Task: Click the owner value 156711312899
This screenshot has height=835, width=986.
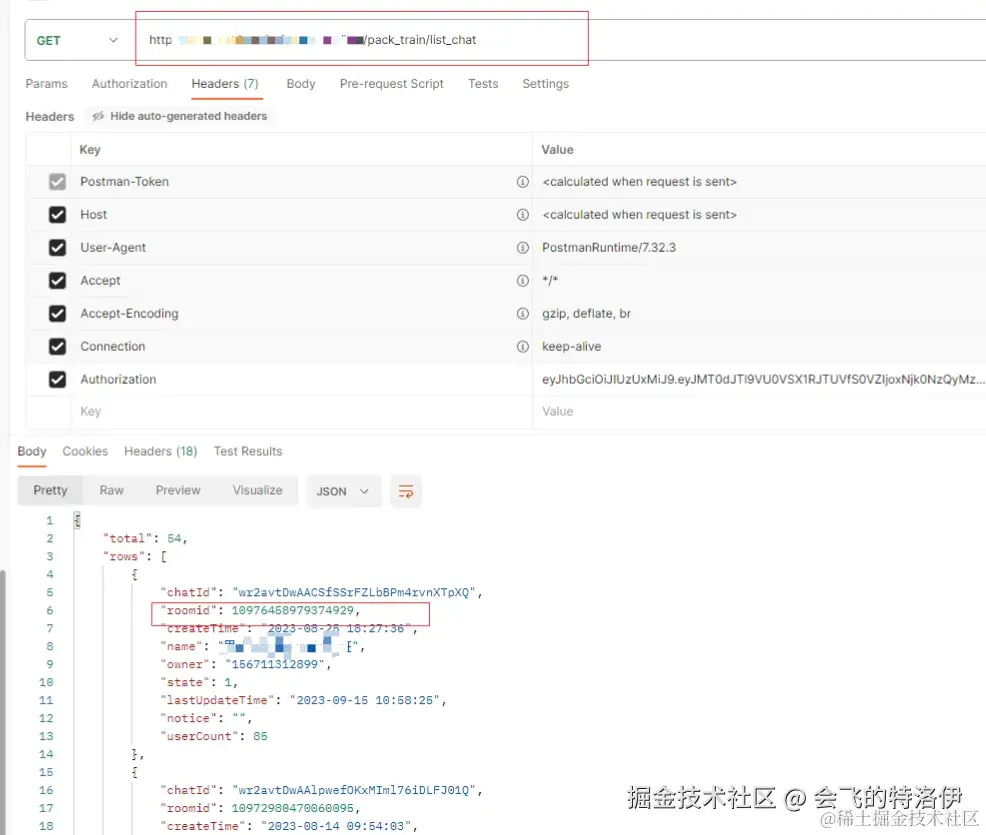Action: 275,665
